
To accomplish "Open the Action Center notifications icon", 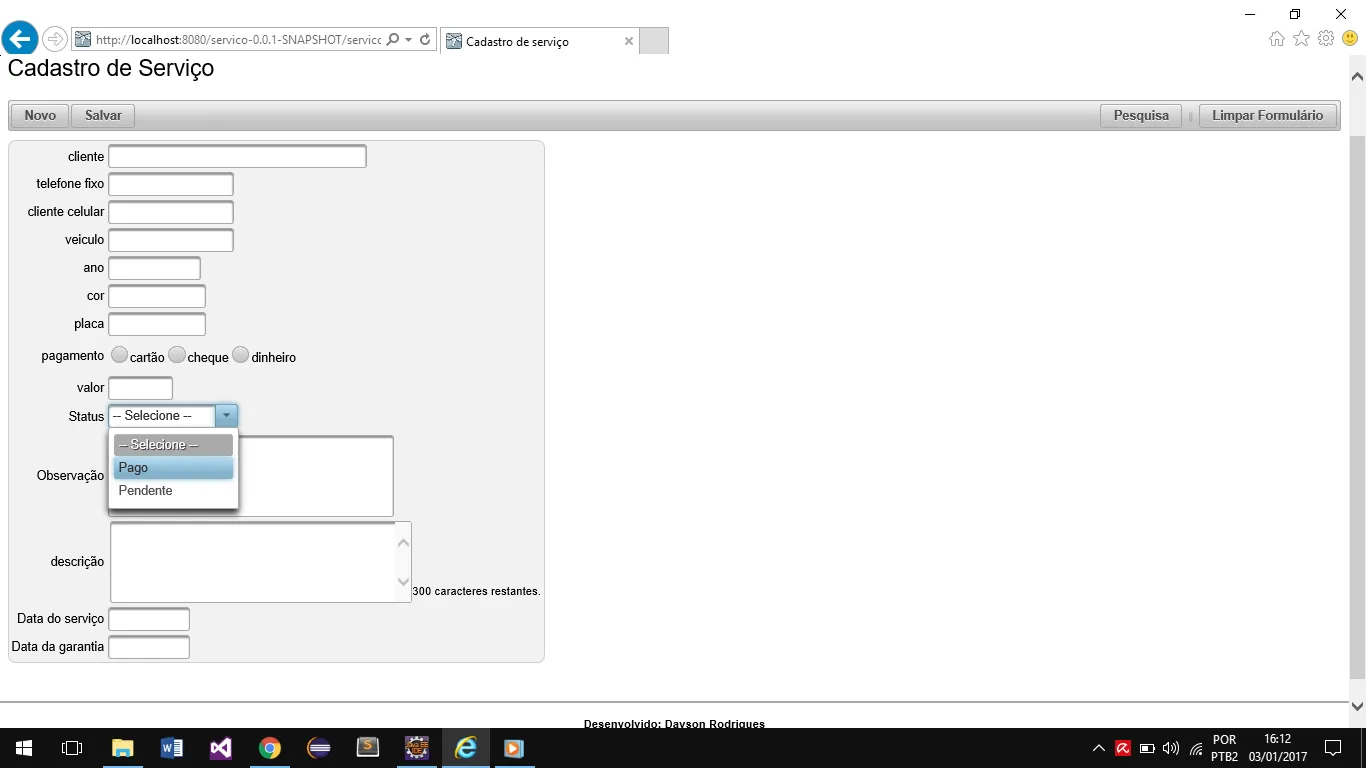I will (x=1333, y=748).
